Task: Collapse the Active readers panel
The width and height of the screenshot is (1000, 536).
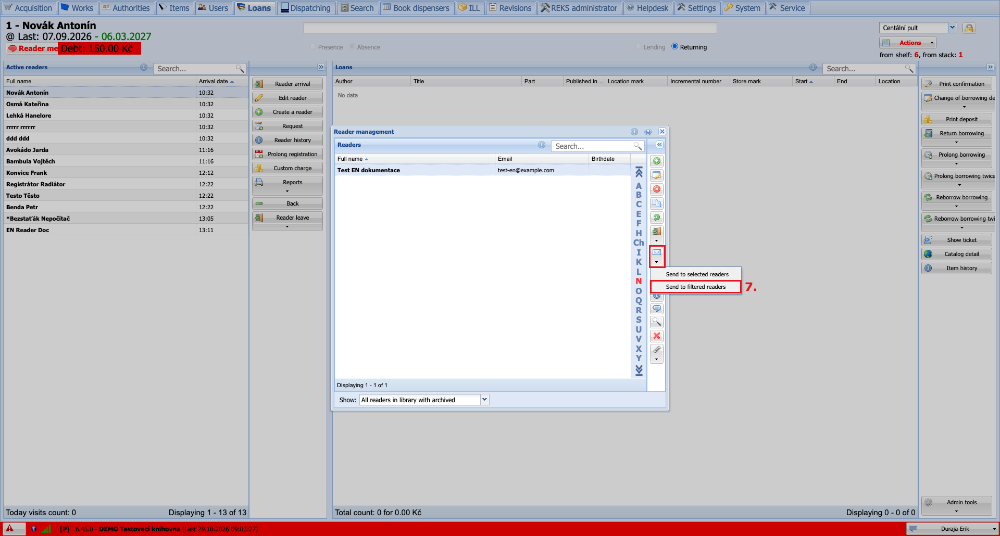Action: click(321, 67)
